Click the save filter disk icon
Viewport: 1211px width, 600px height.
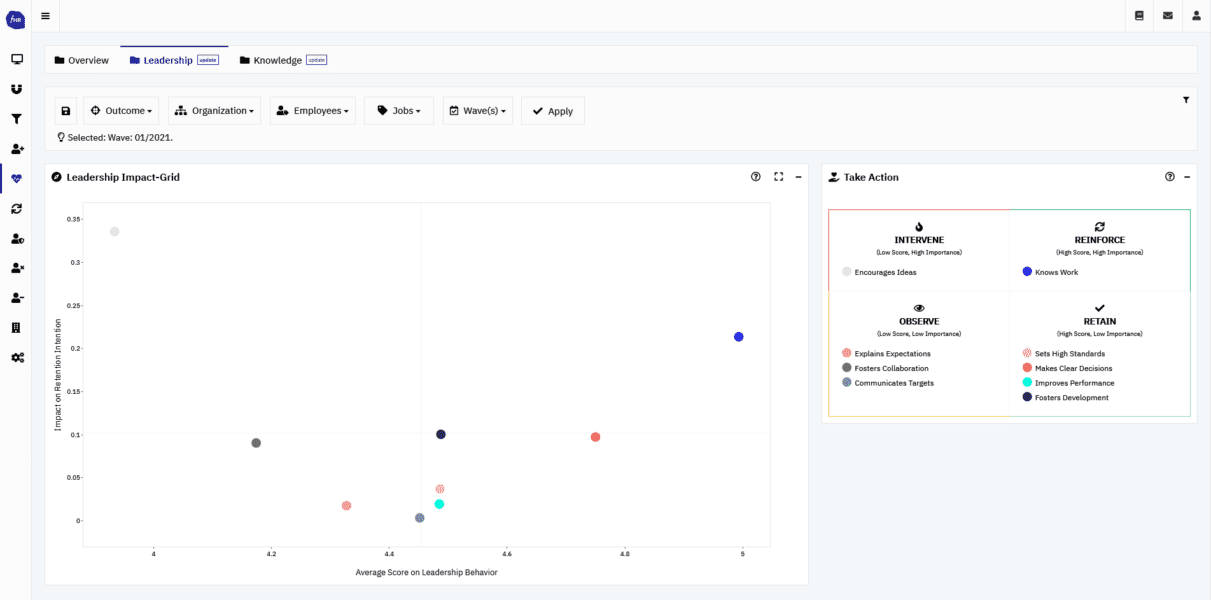click(65, 110)
